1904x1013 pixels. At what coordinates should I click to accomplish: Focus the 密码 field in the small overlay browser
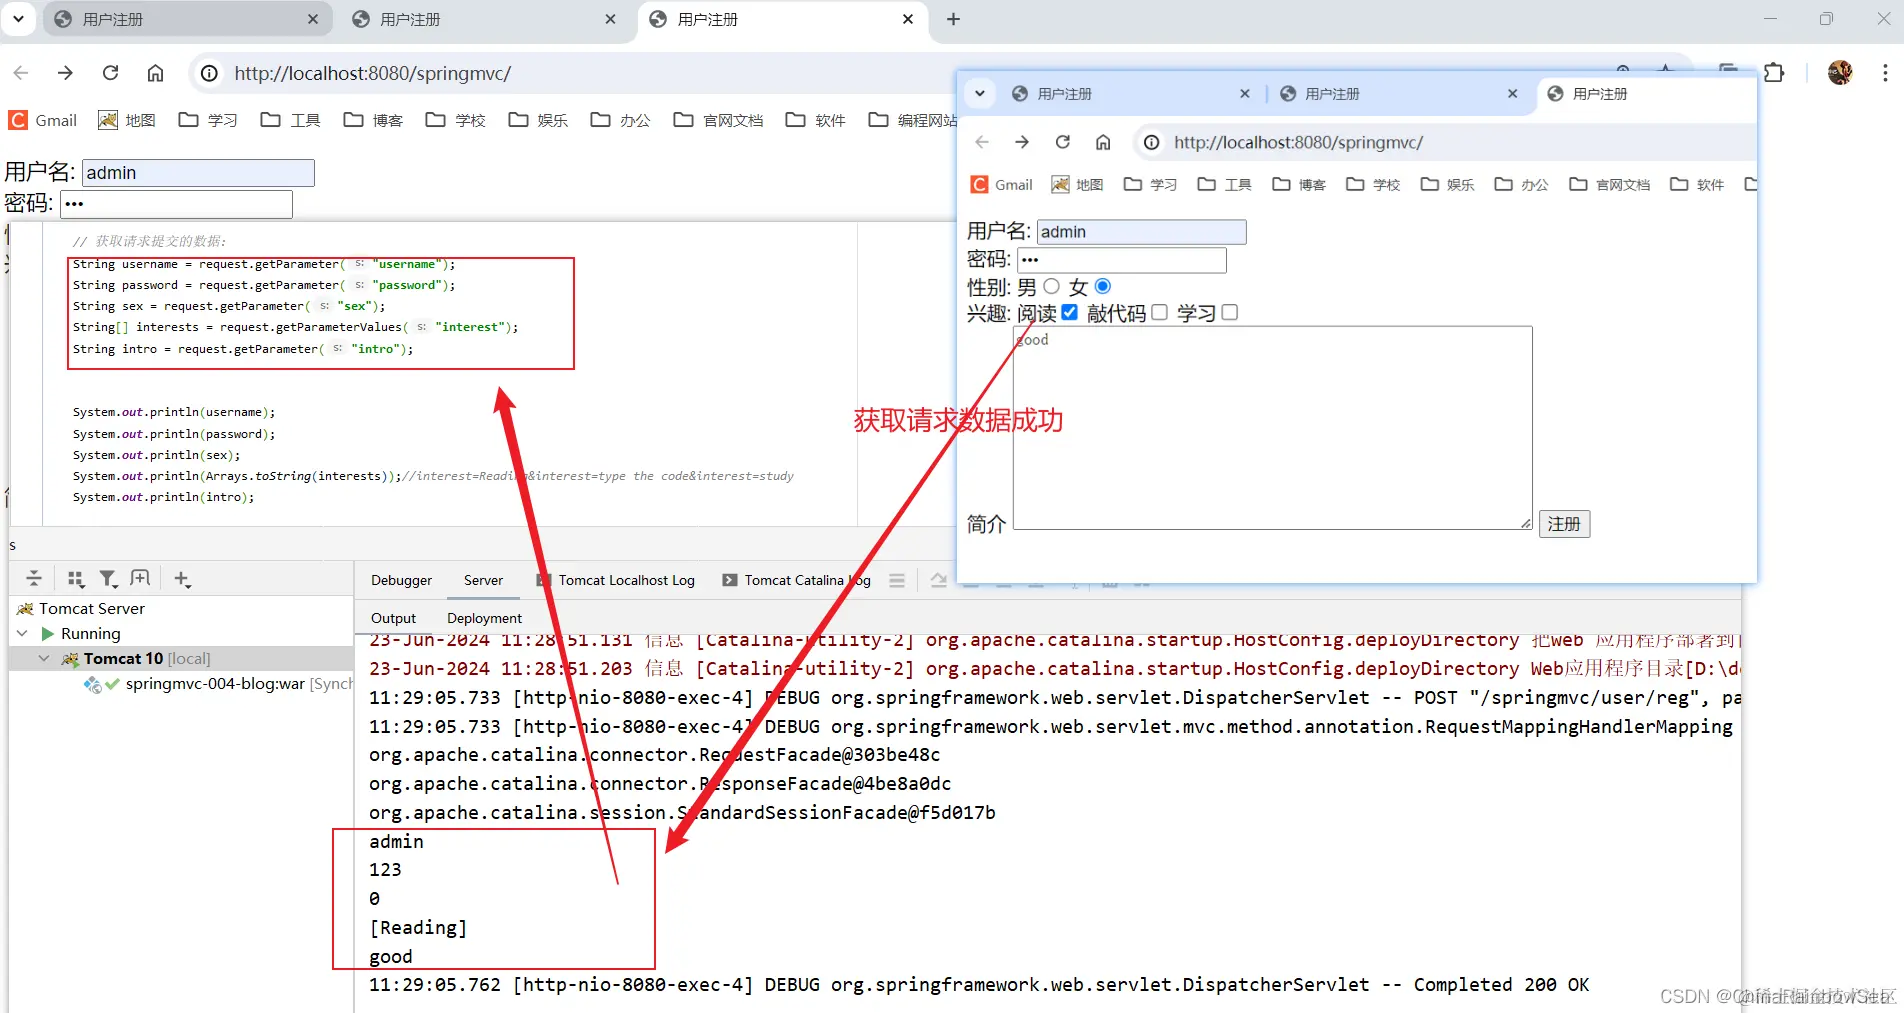point(1121,260)
